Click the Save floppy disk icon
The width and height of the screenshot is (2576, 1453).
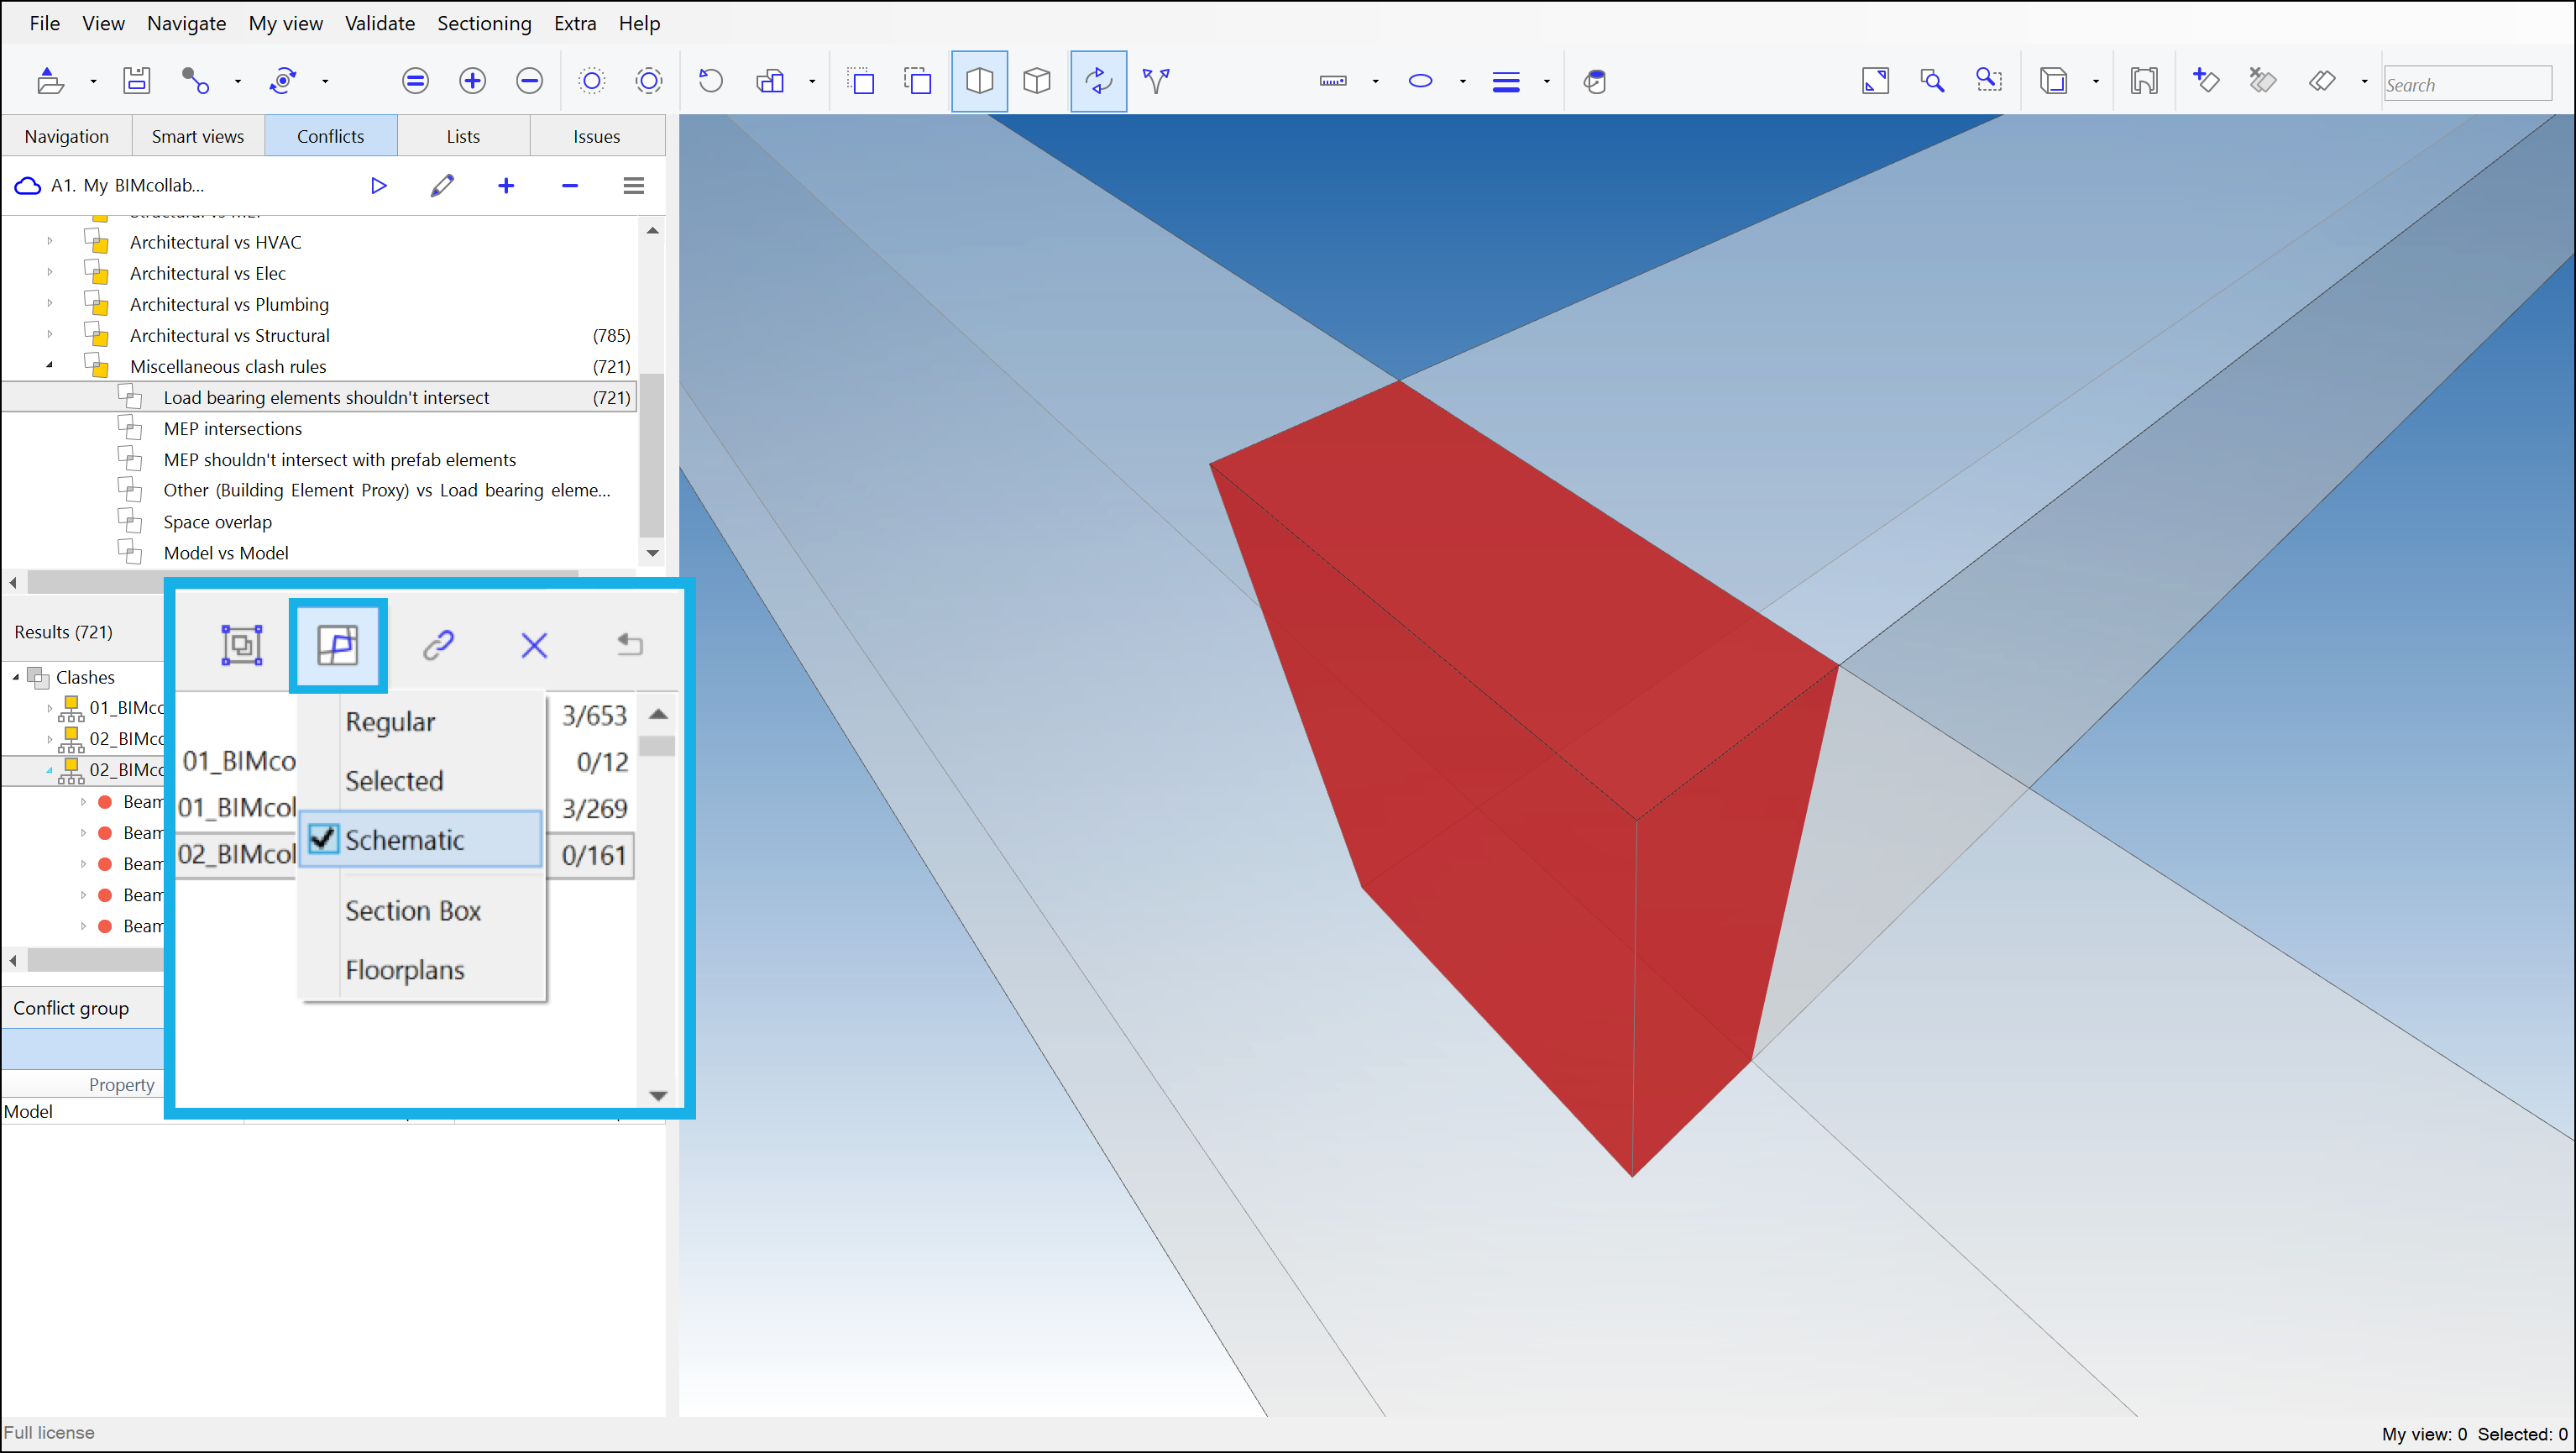coord(136,81)
